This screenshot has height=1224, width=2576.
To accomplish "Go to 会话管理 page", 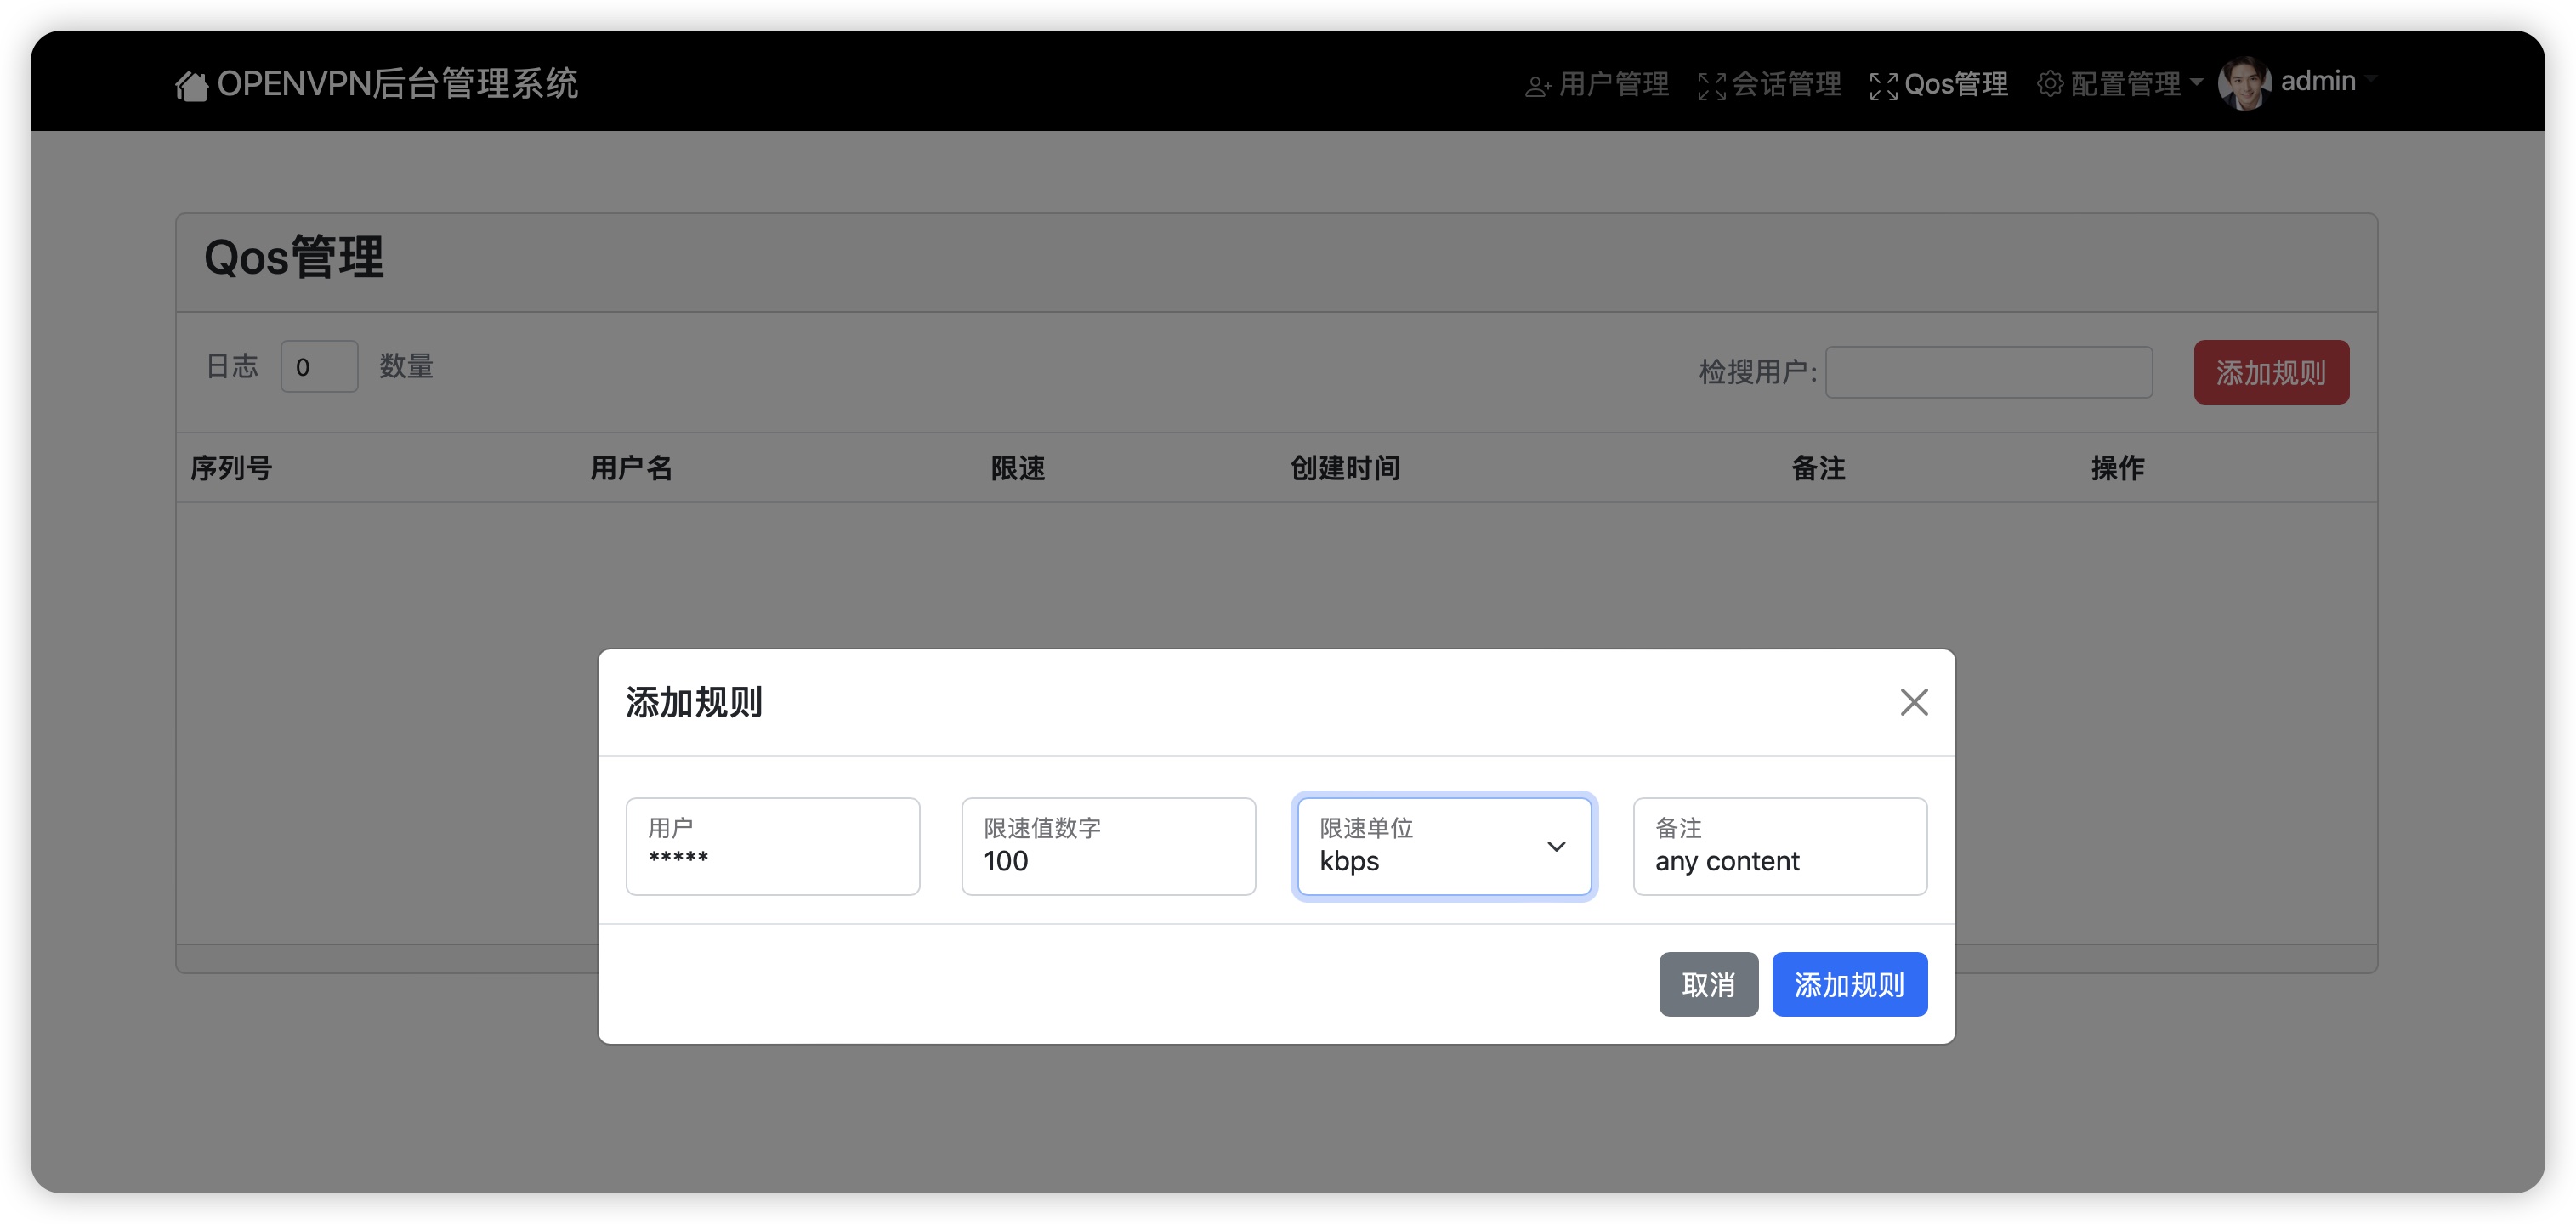I will pos(1785,84).
